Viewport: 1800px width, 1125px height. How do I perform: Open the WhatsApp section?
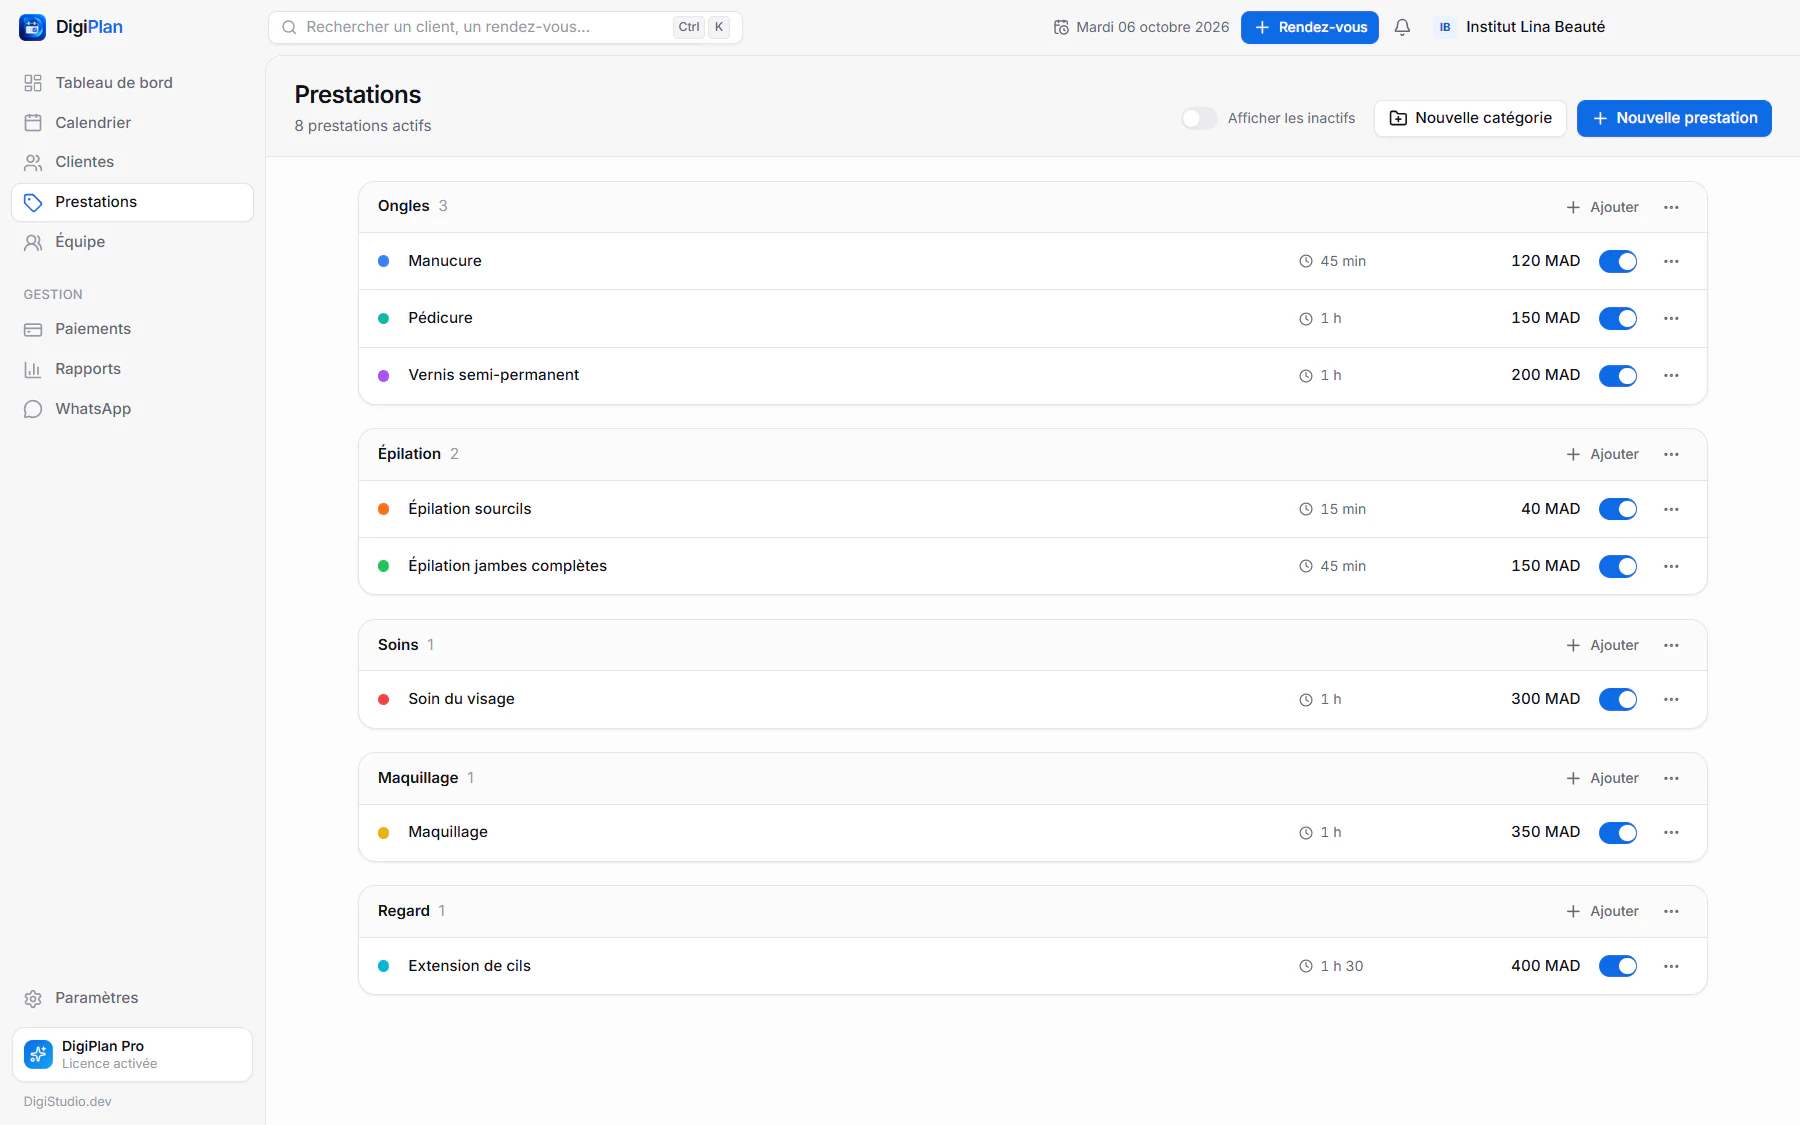(x=132, y=409)
